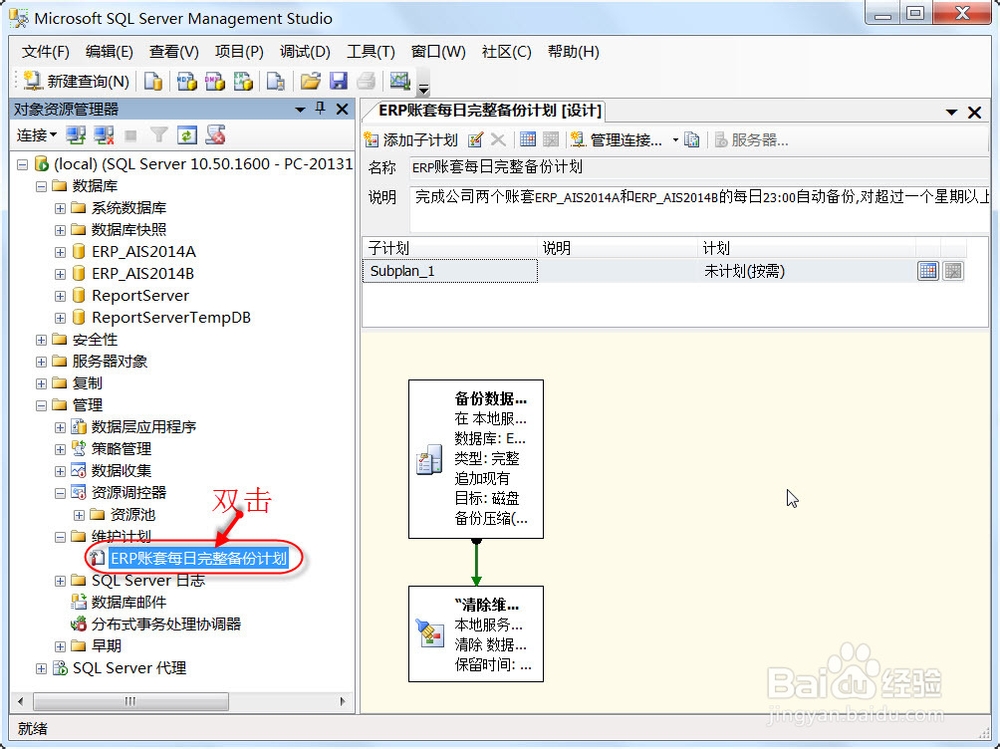Select the 备份数据库 task box

point(476,459)
